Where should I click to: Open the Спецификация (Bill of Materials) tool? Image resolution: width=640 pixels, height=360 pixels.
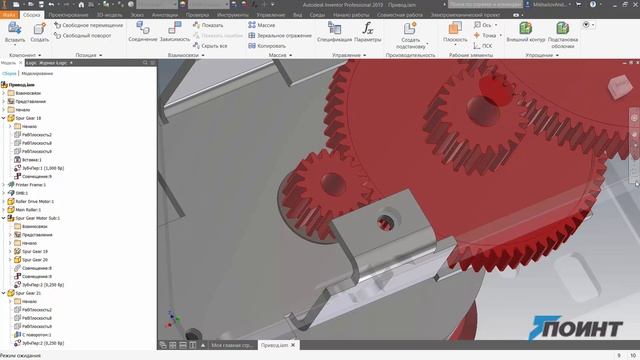[x=334, y=28]
